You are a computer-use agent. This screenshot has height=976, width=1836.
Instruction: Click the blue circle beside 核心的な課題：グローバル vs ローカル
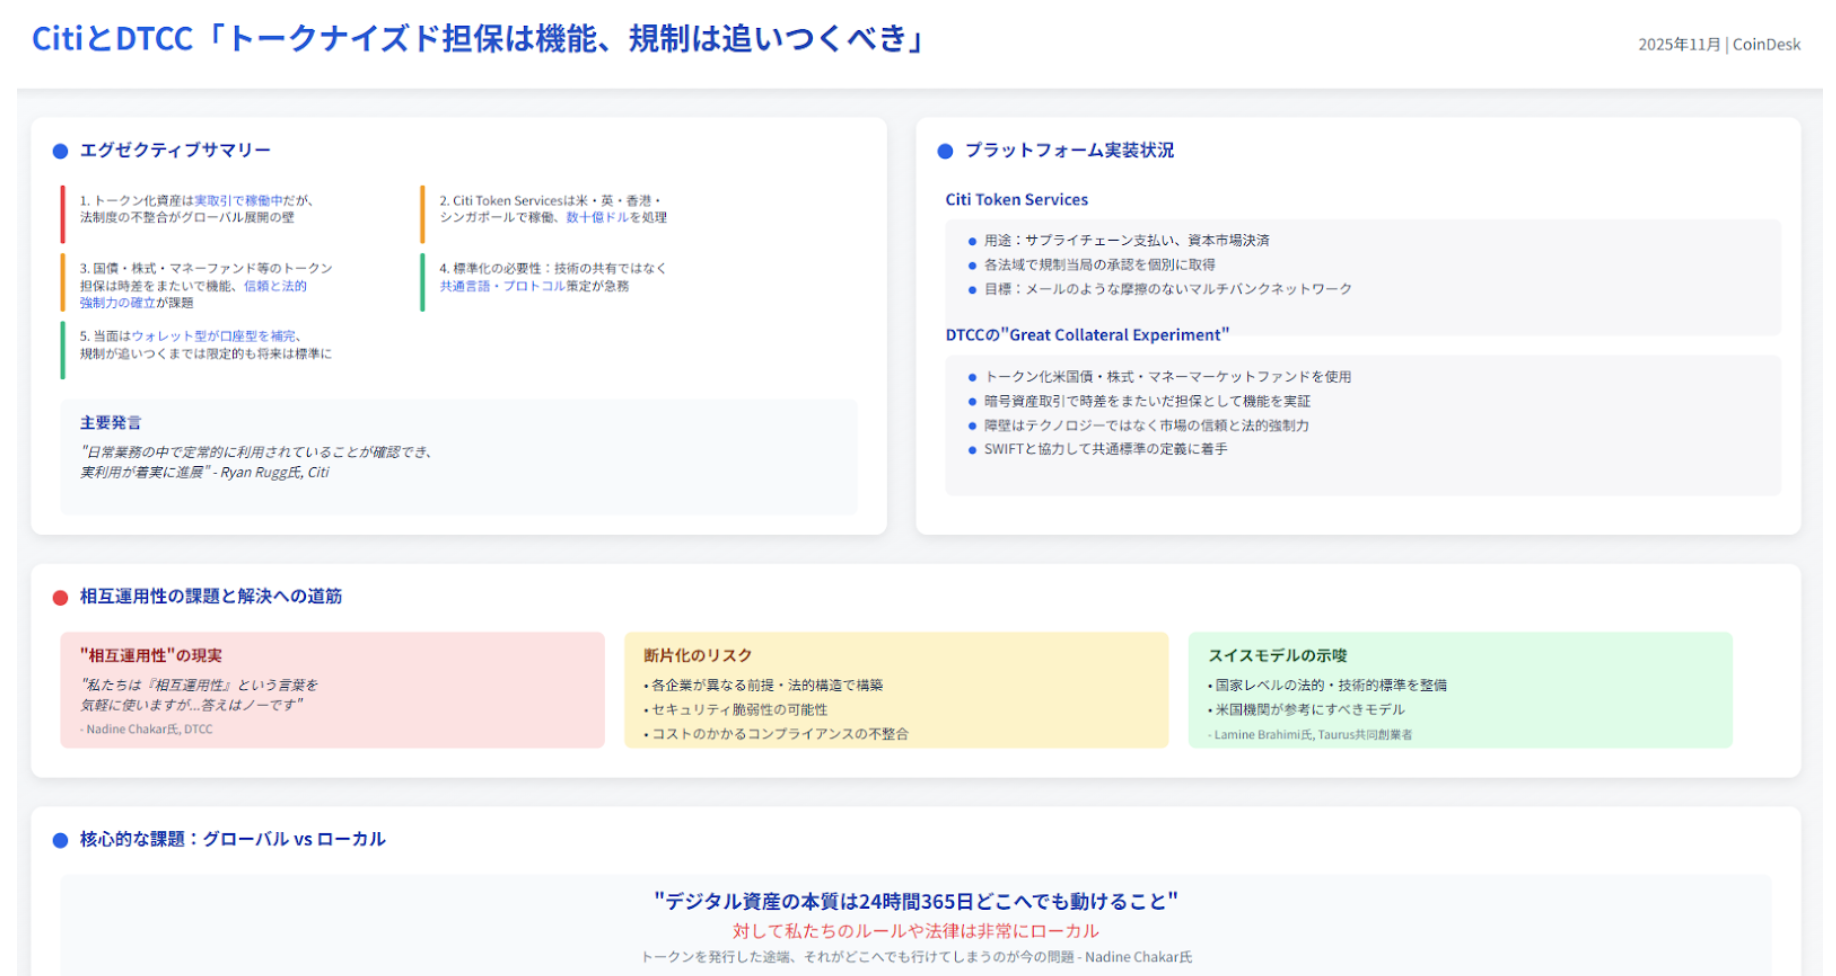[58, 840]
